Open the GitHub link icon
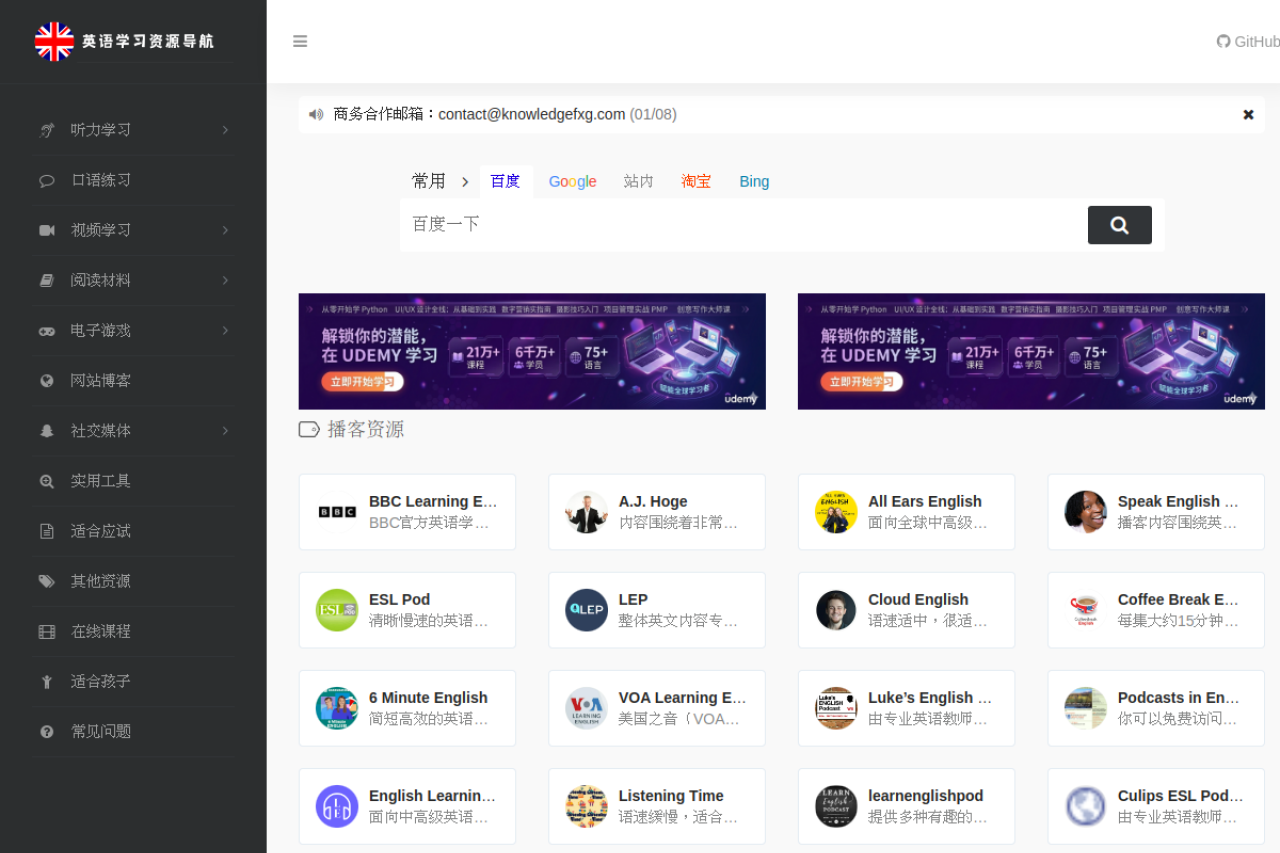 click(1223, 41)
